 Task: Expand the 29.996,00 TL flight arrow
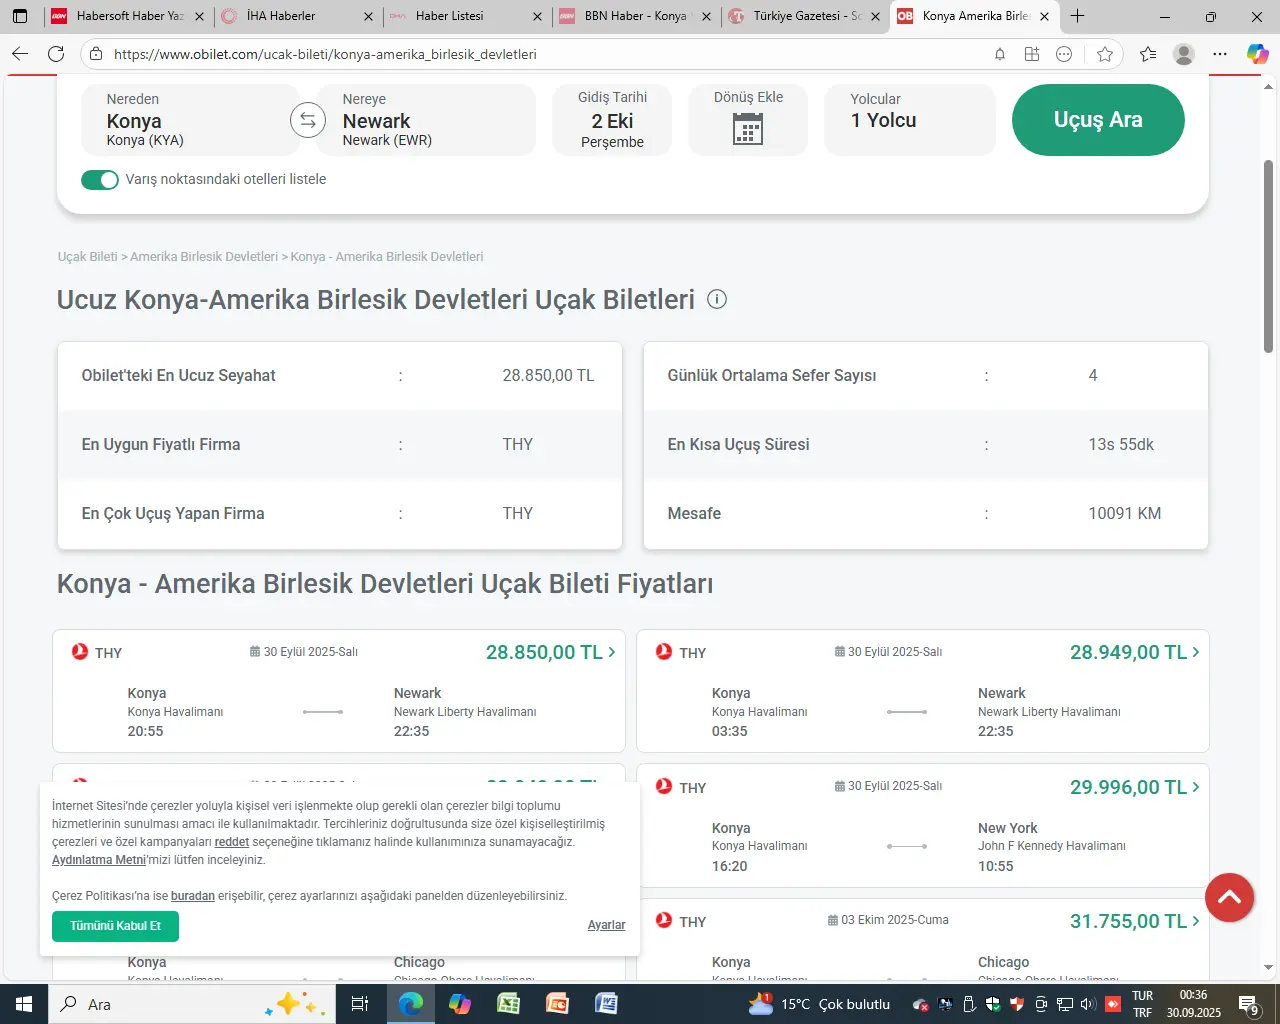click(1196, 787)
